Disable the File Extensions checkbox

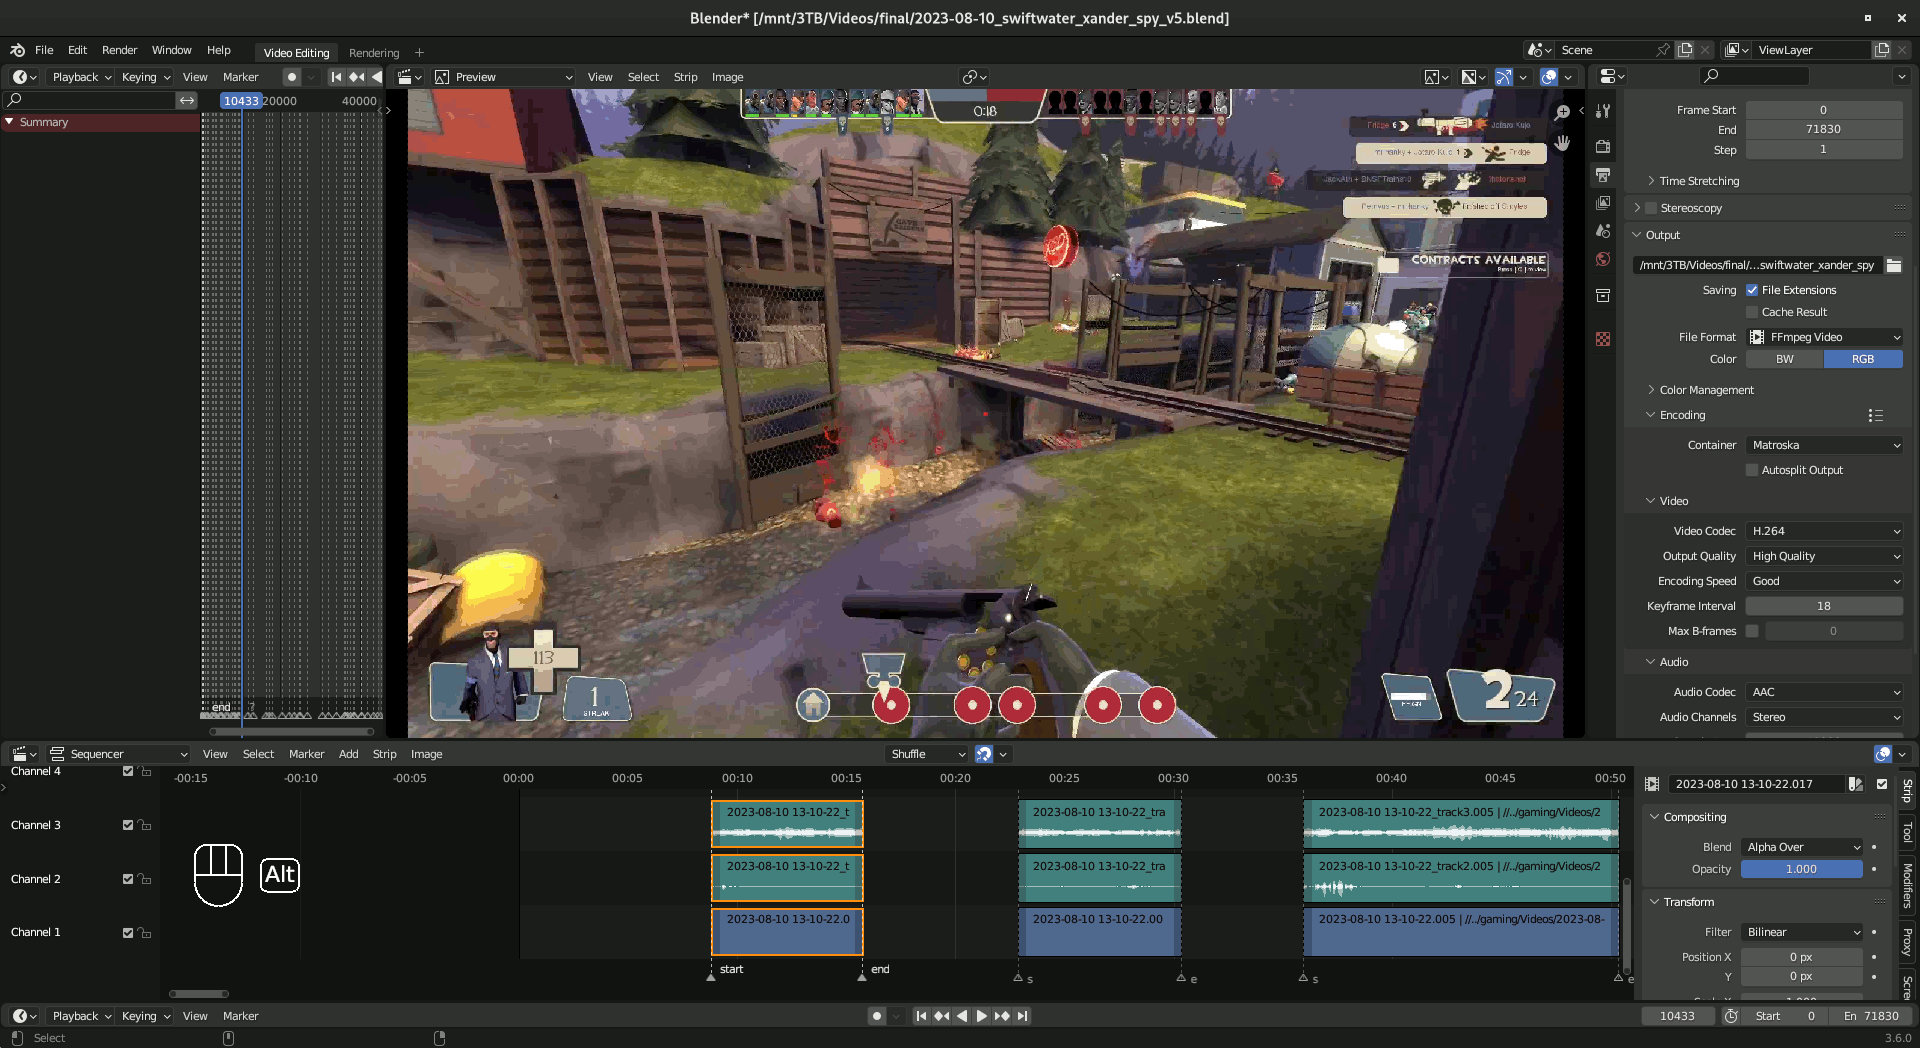(1752, 290)
